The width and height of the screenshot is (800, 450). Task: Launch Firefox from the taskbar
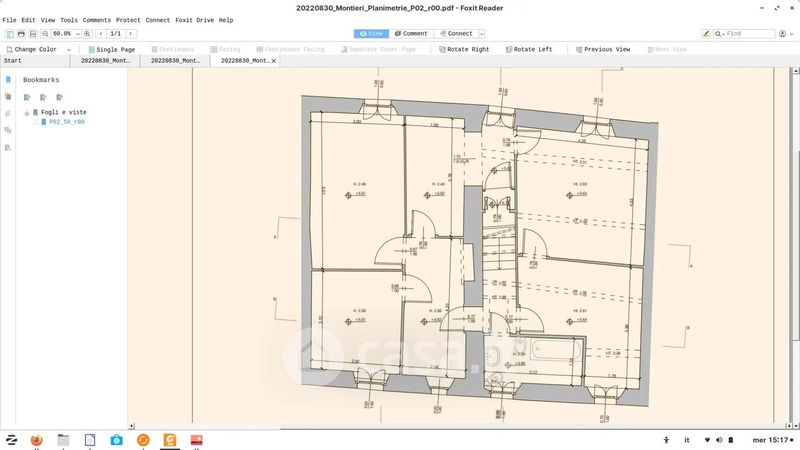coord(37,439)
